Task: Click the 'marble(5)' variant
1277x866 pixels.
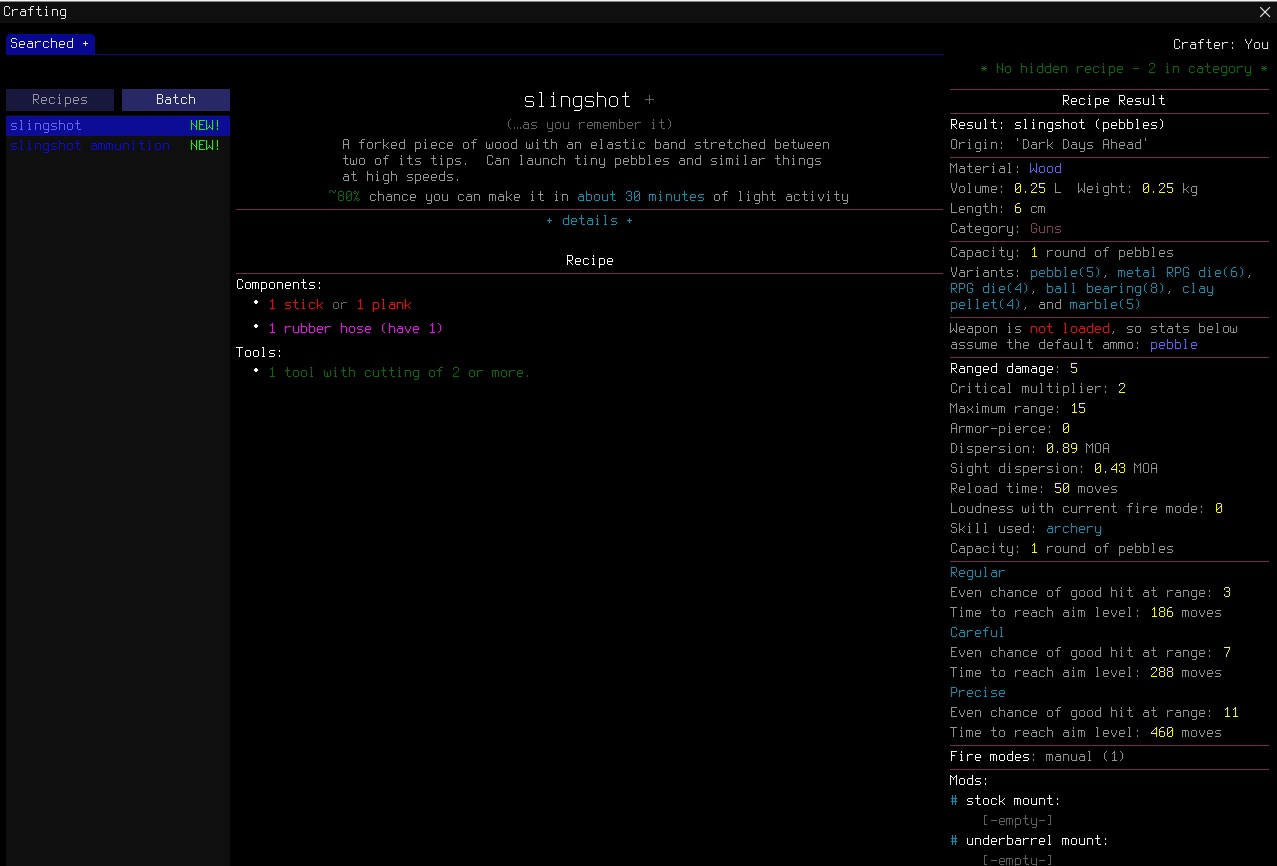Action: click(1105, 305)
